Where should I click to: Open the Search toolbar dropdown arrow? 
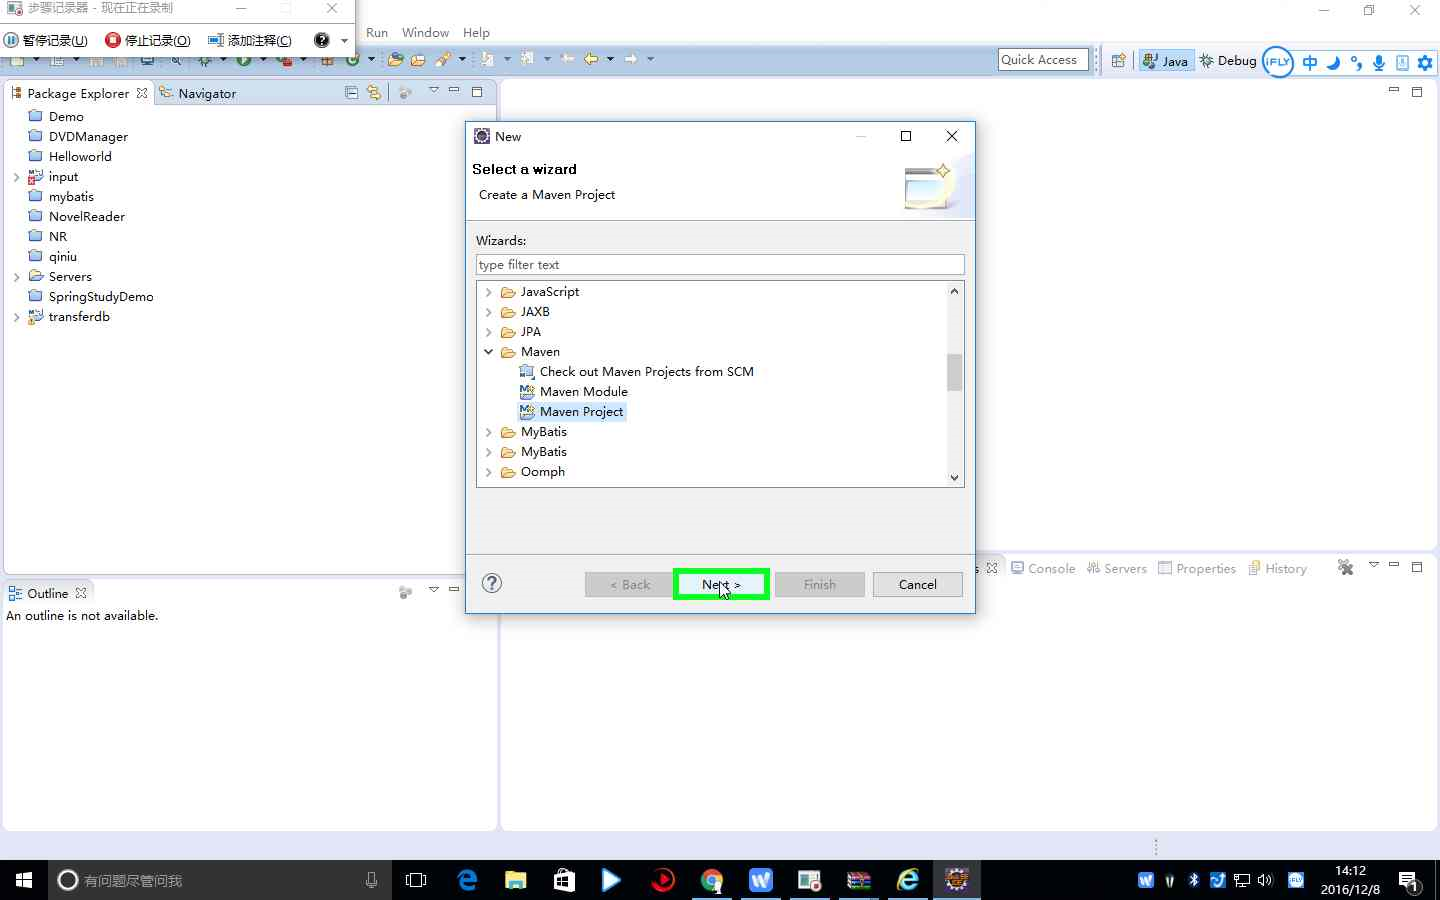point(462,59)
